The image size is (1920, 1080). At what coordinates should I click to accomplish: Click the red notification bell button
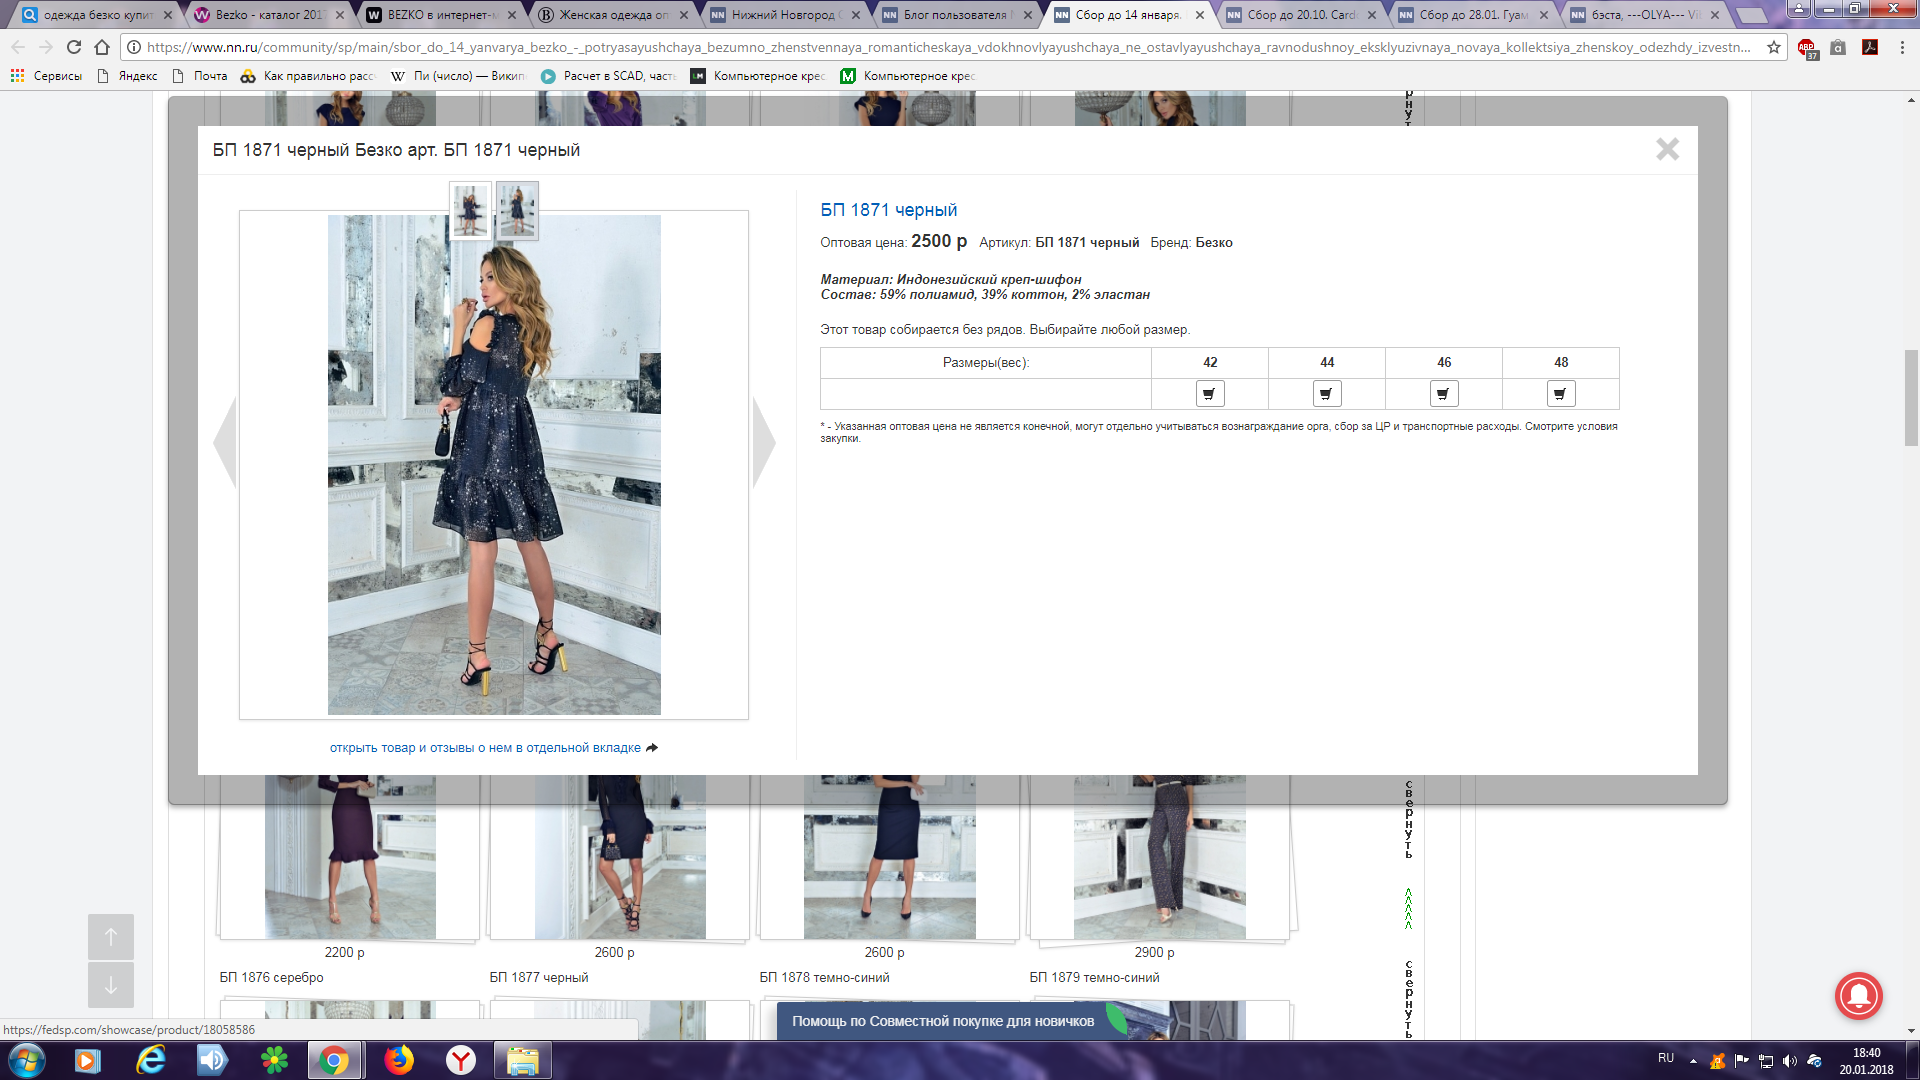click(x=1858, y=996)
